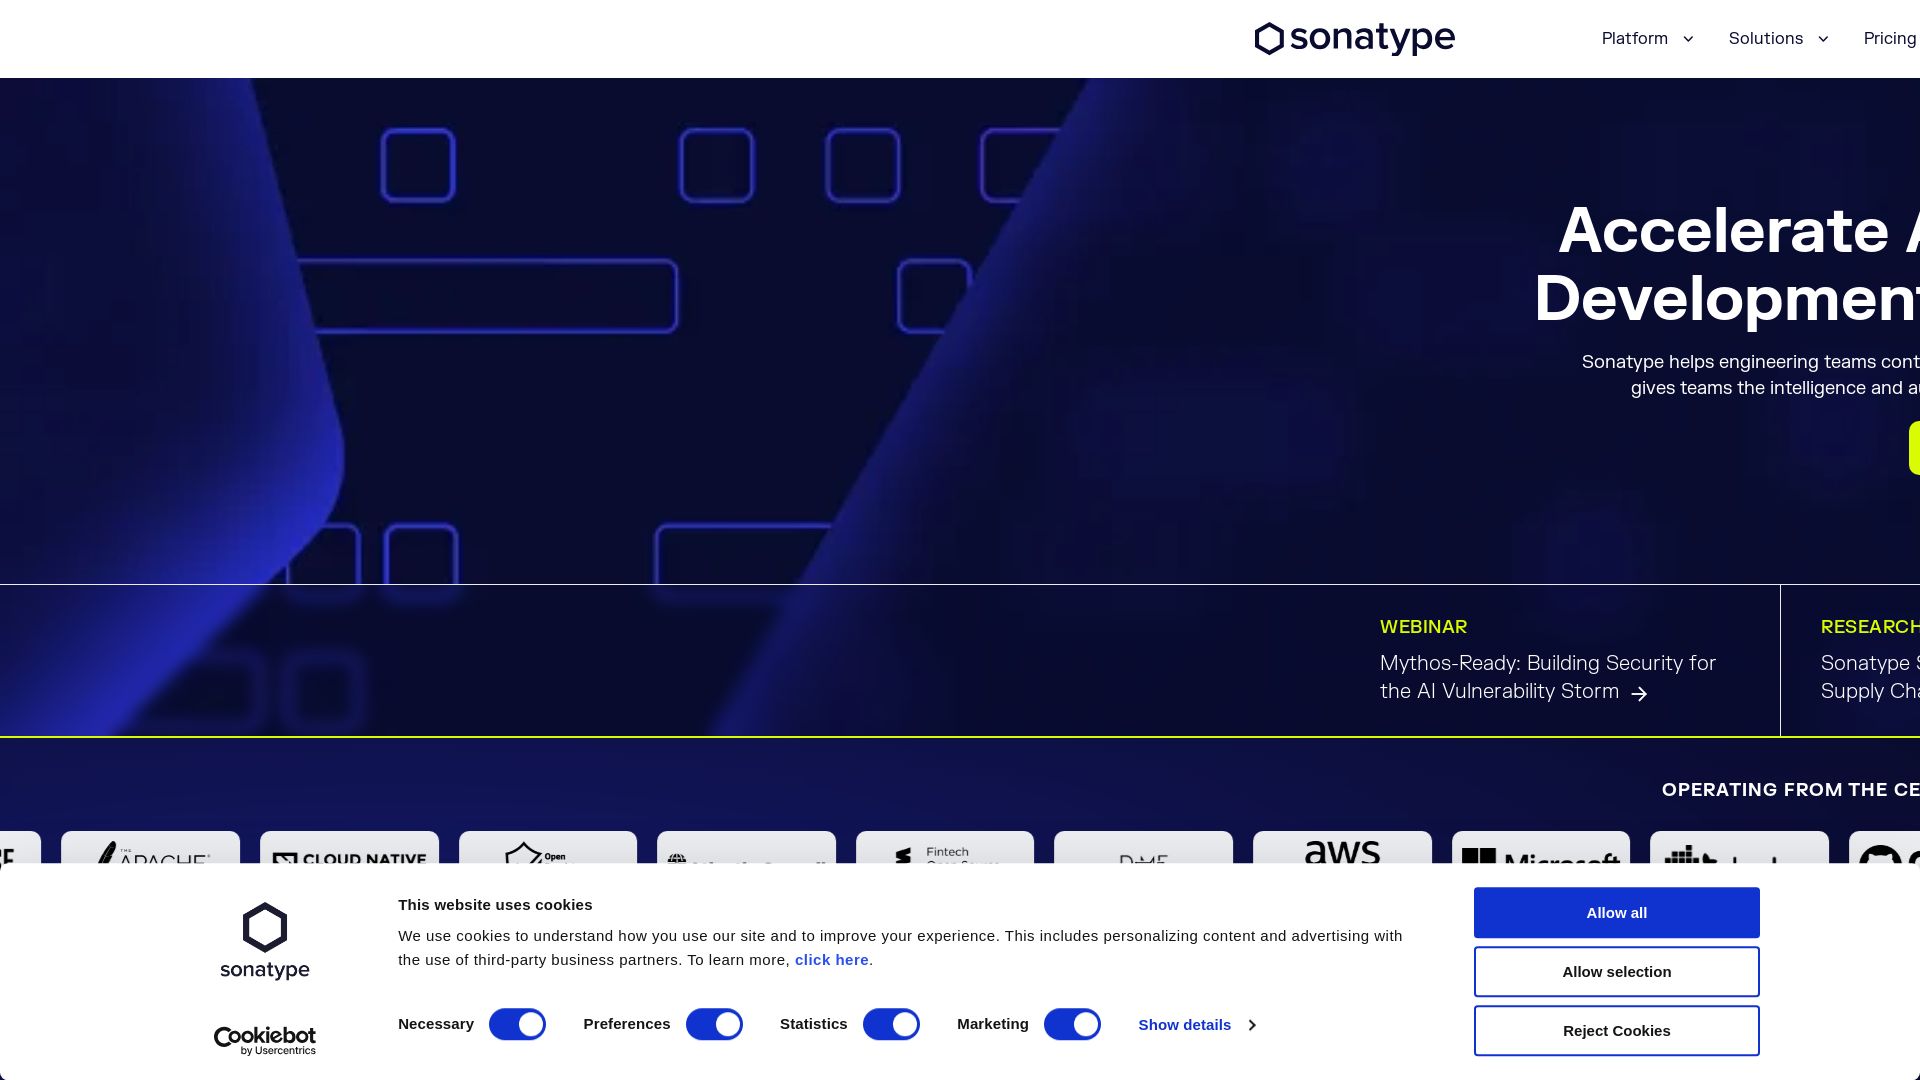Click the Allow selection button
Screen dimensions: 1920x1080
1617,972
